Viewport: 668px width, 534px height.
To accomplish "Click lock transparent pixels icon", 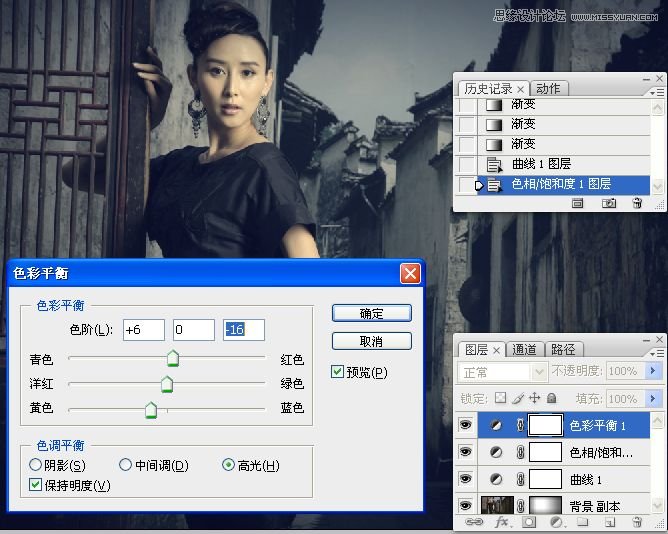I will pyautogui.click(x=501, y=398).
